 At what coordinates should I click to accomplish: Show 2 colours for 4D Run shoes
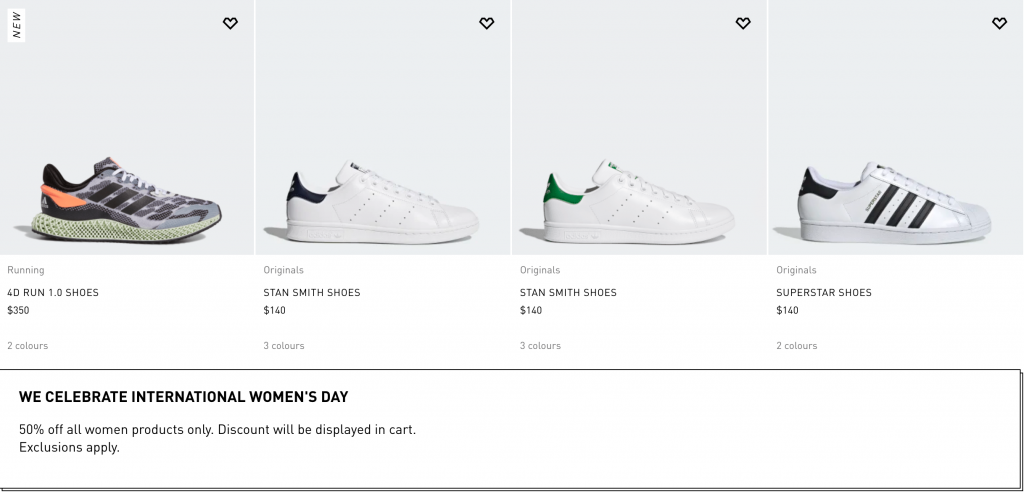(28, 346)
